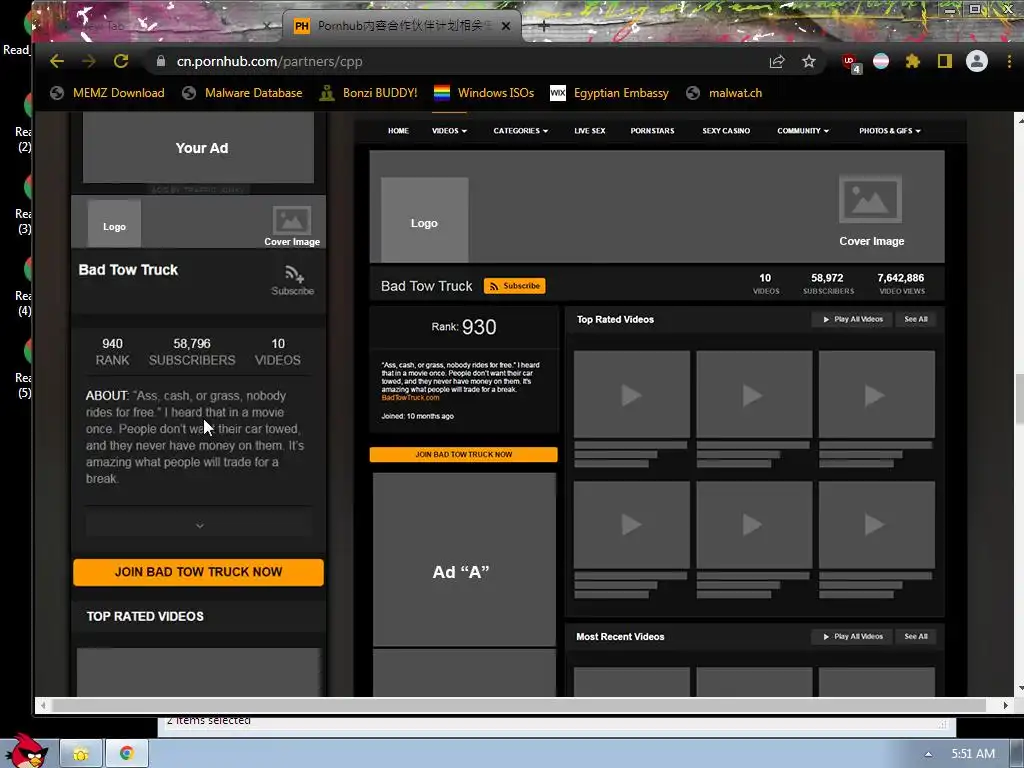Click the 58,796 SUBSCRIBERS mobile stat

coord(192,351)
